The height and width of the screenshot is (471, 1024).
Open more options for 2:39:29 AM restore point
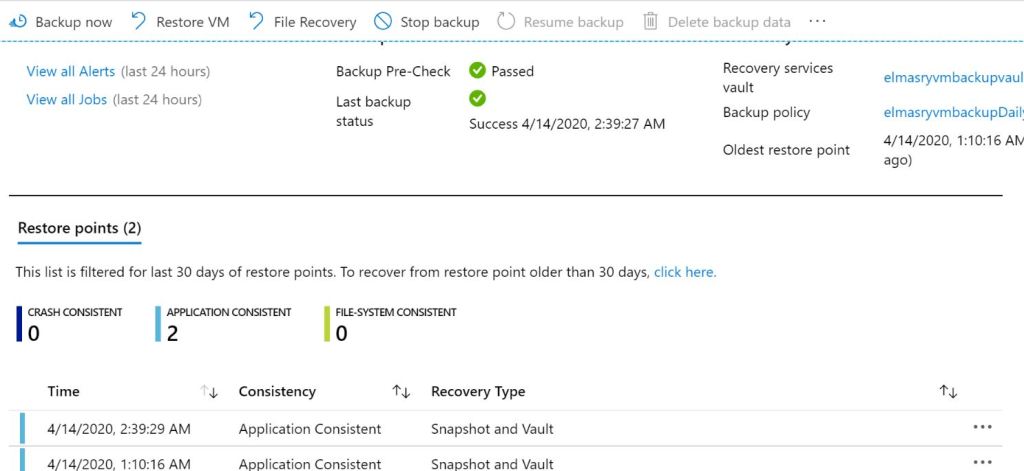point(982,428)
